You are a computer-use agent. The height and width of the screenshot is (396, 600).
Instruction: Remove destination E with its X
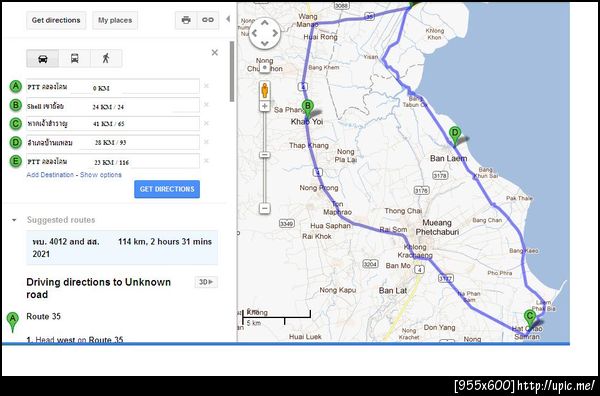point(206,161)
